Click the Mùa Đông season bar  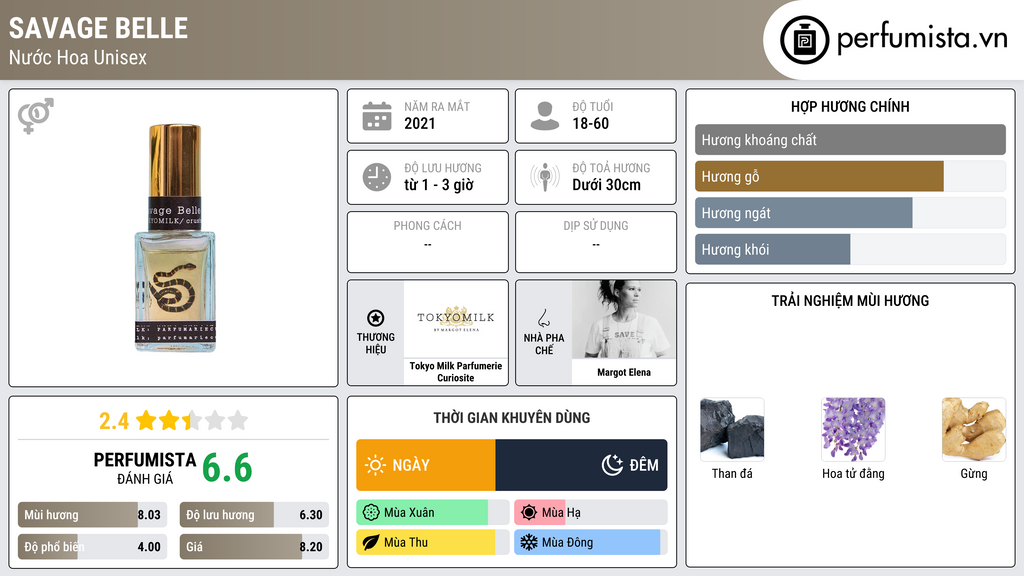pos(590,542)
